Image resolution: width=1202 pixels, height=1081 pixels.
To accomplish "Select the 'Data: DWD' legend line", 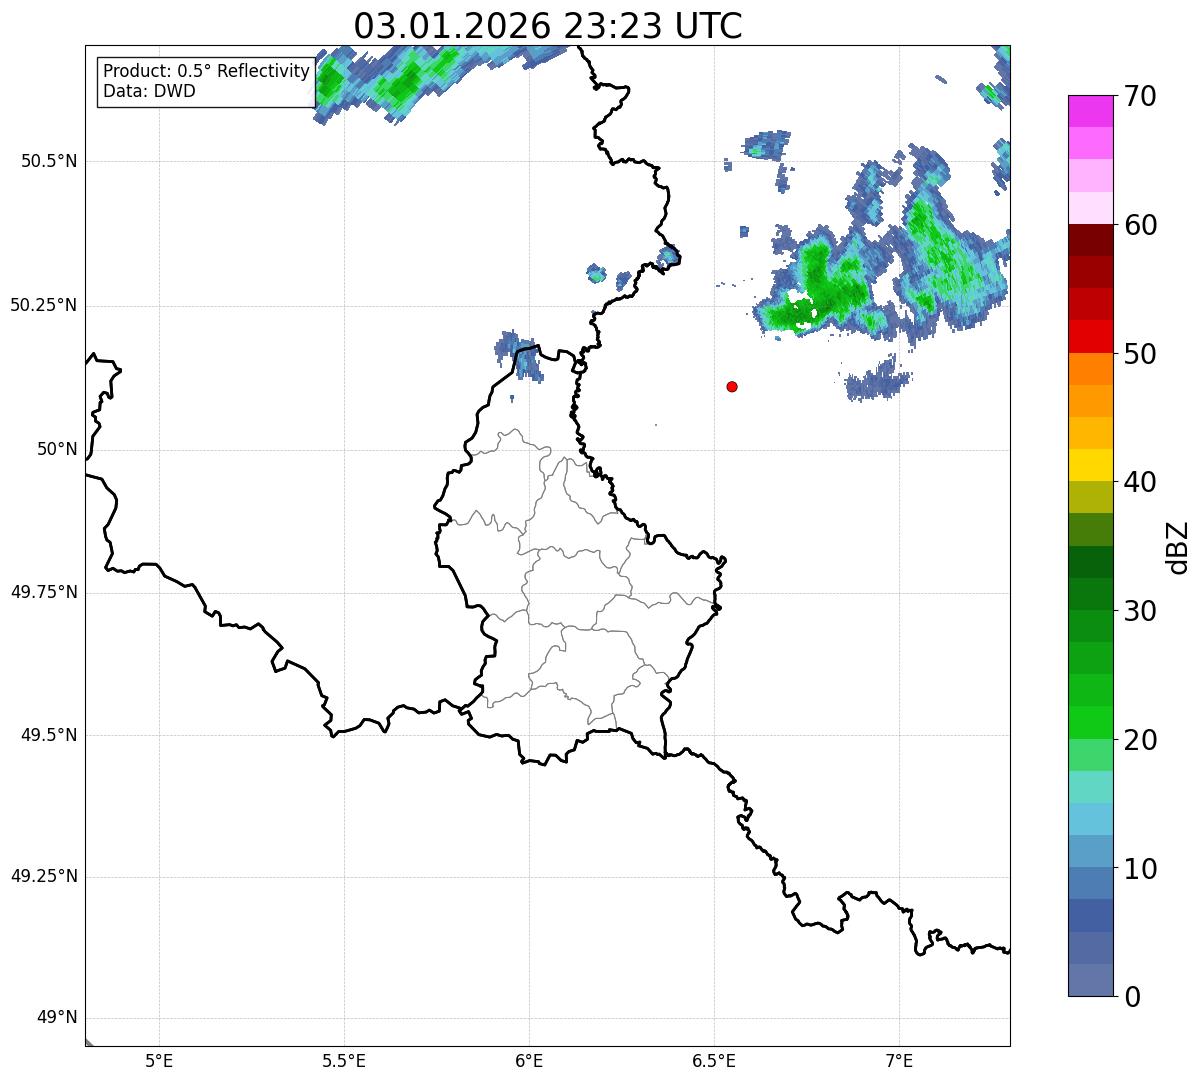I will tap(149, 91).
